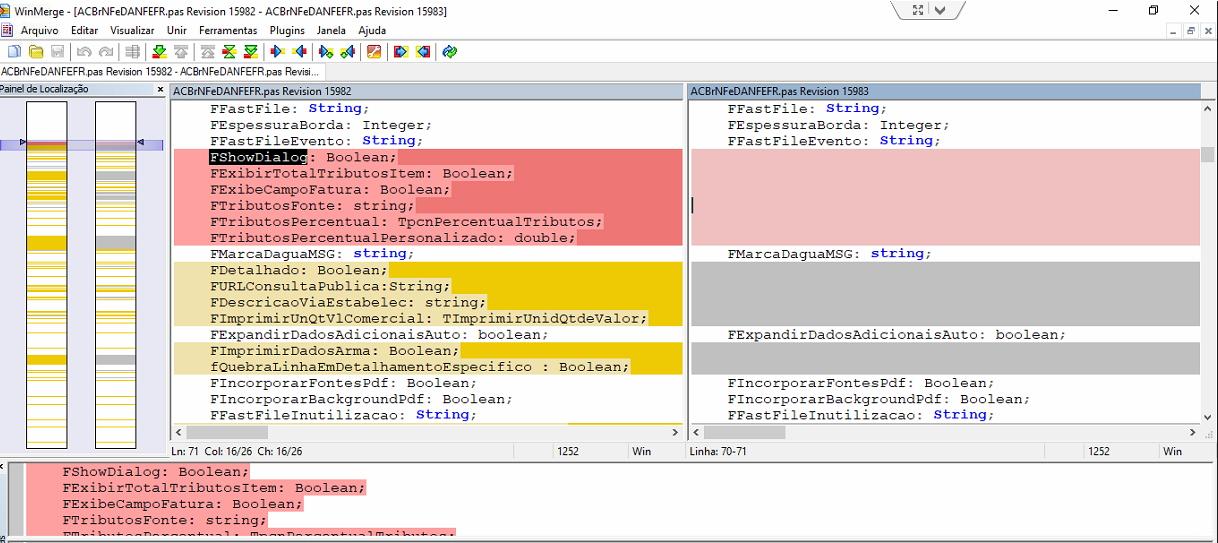Copy all differences to the left
This screenshot has height=543, width=1218.
pyautogui.click(x=423, y=51)
